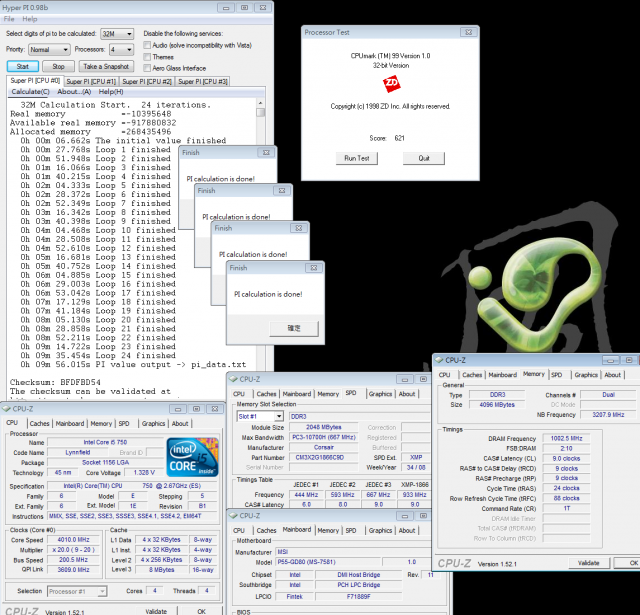Open CPU tab in the CPU-Z Mainboard window
640x615 pixels.
pos(239,531)
